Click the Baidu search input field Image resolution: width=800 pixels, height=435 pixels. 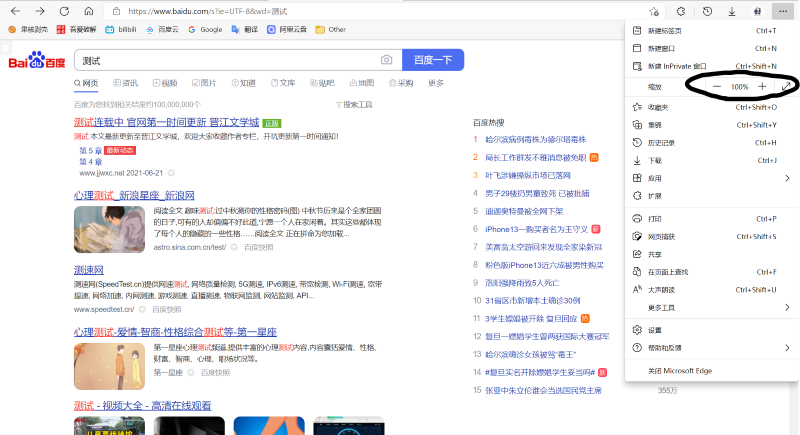(225, 60)
